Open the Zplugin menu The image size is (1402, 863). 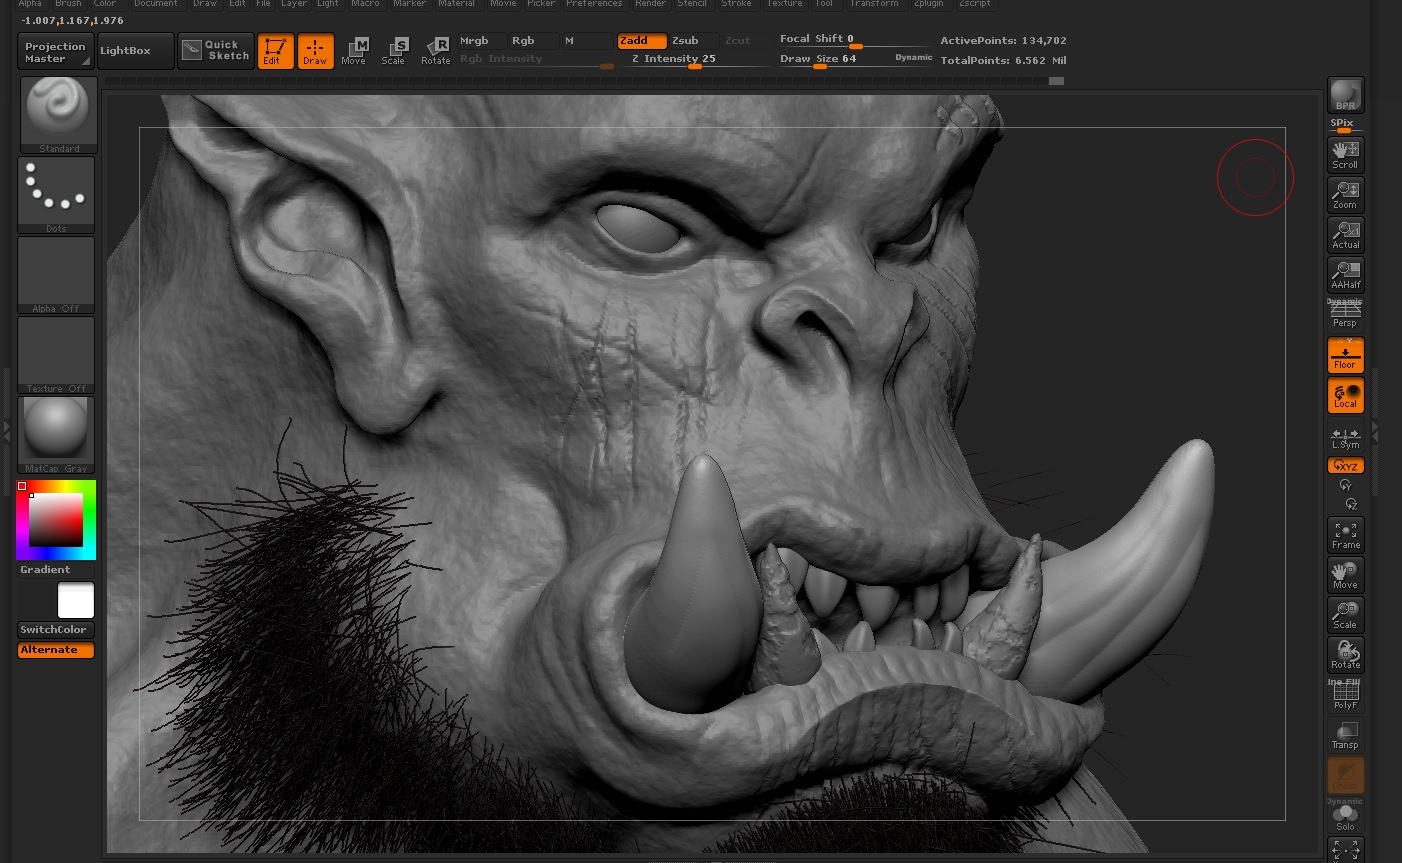coord(928,4)
